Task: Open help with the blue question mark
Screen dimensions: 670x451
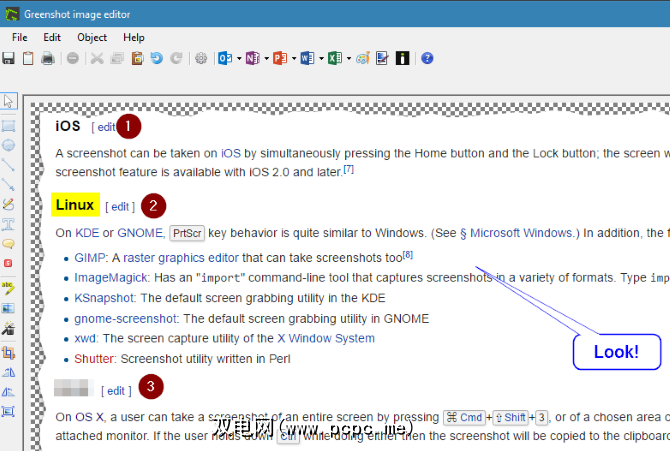Action: (427, 58)
